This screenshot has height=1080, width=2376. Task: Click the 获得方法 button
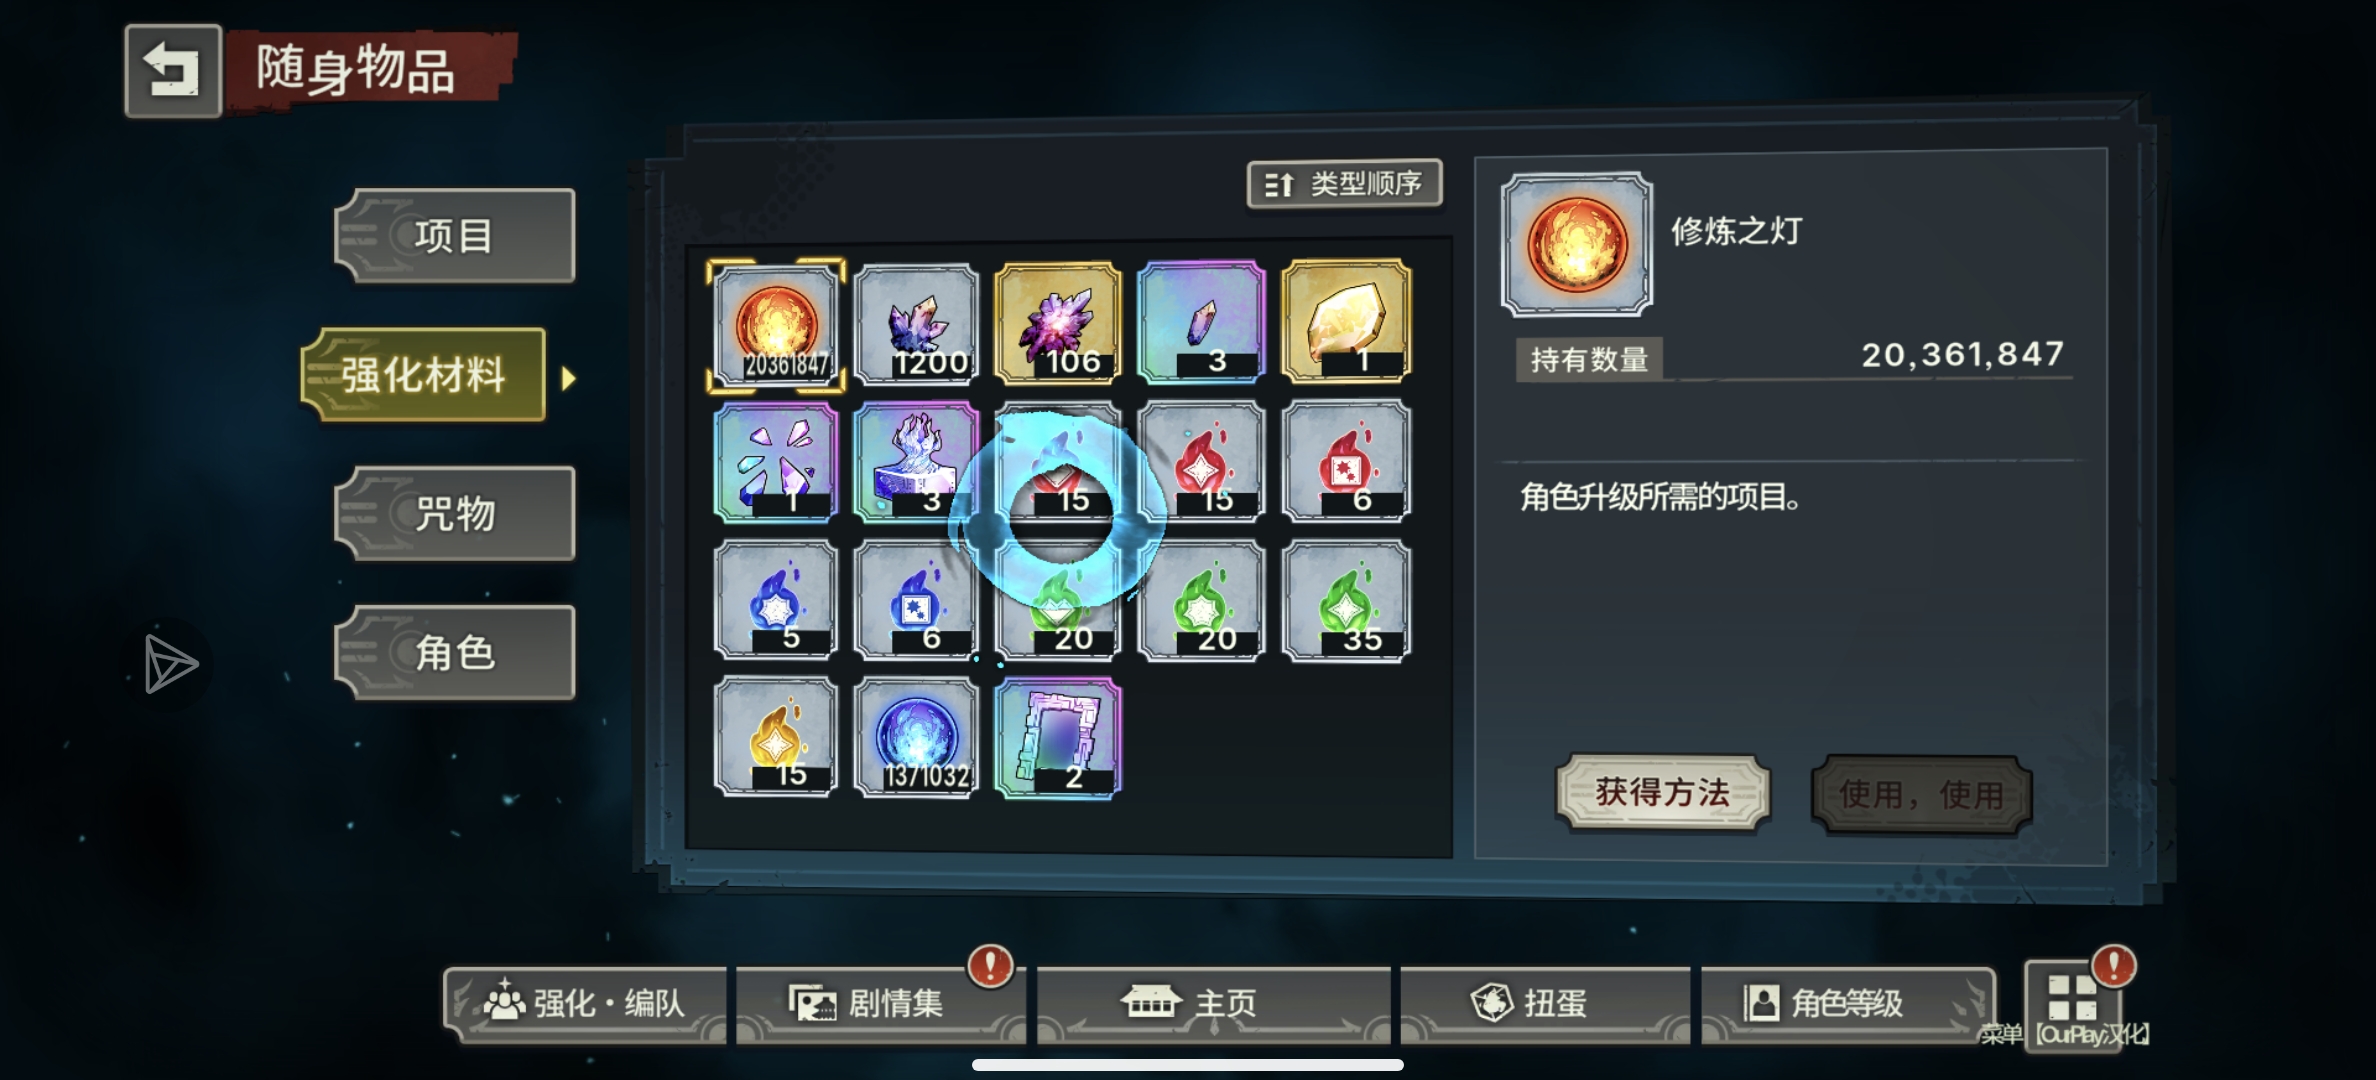pyautogui.click(x=1663, y=793)
